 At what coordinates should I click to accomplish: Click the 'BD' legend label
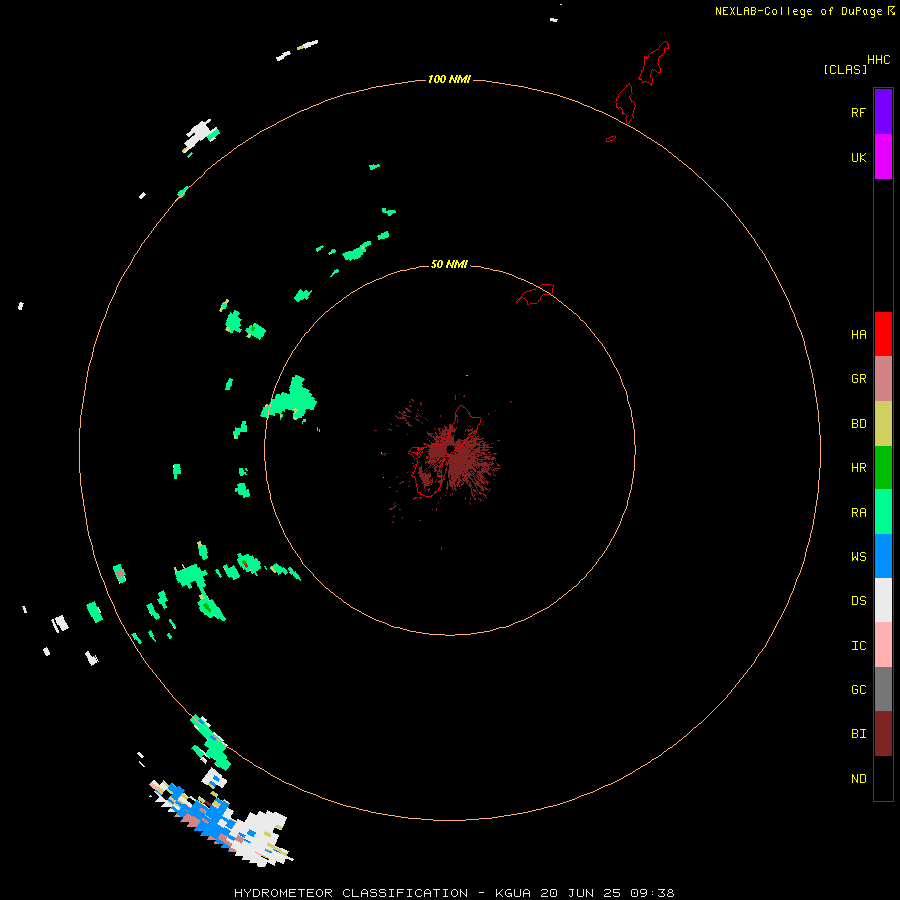click(858, 424)
